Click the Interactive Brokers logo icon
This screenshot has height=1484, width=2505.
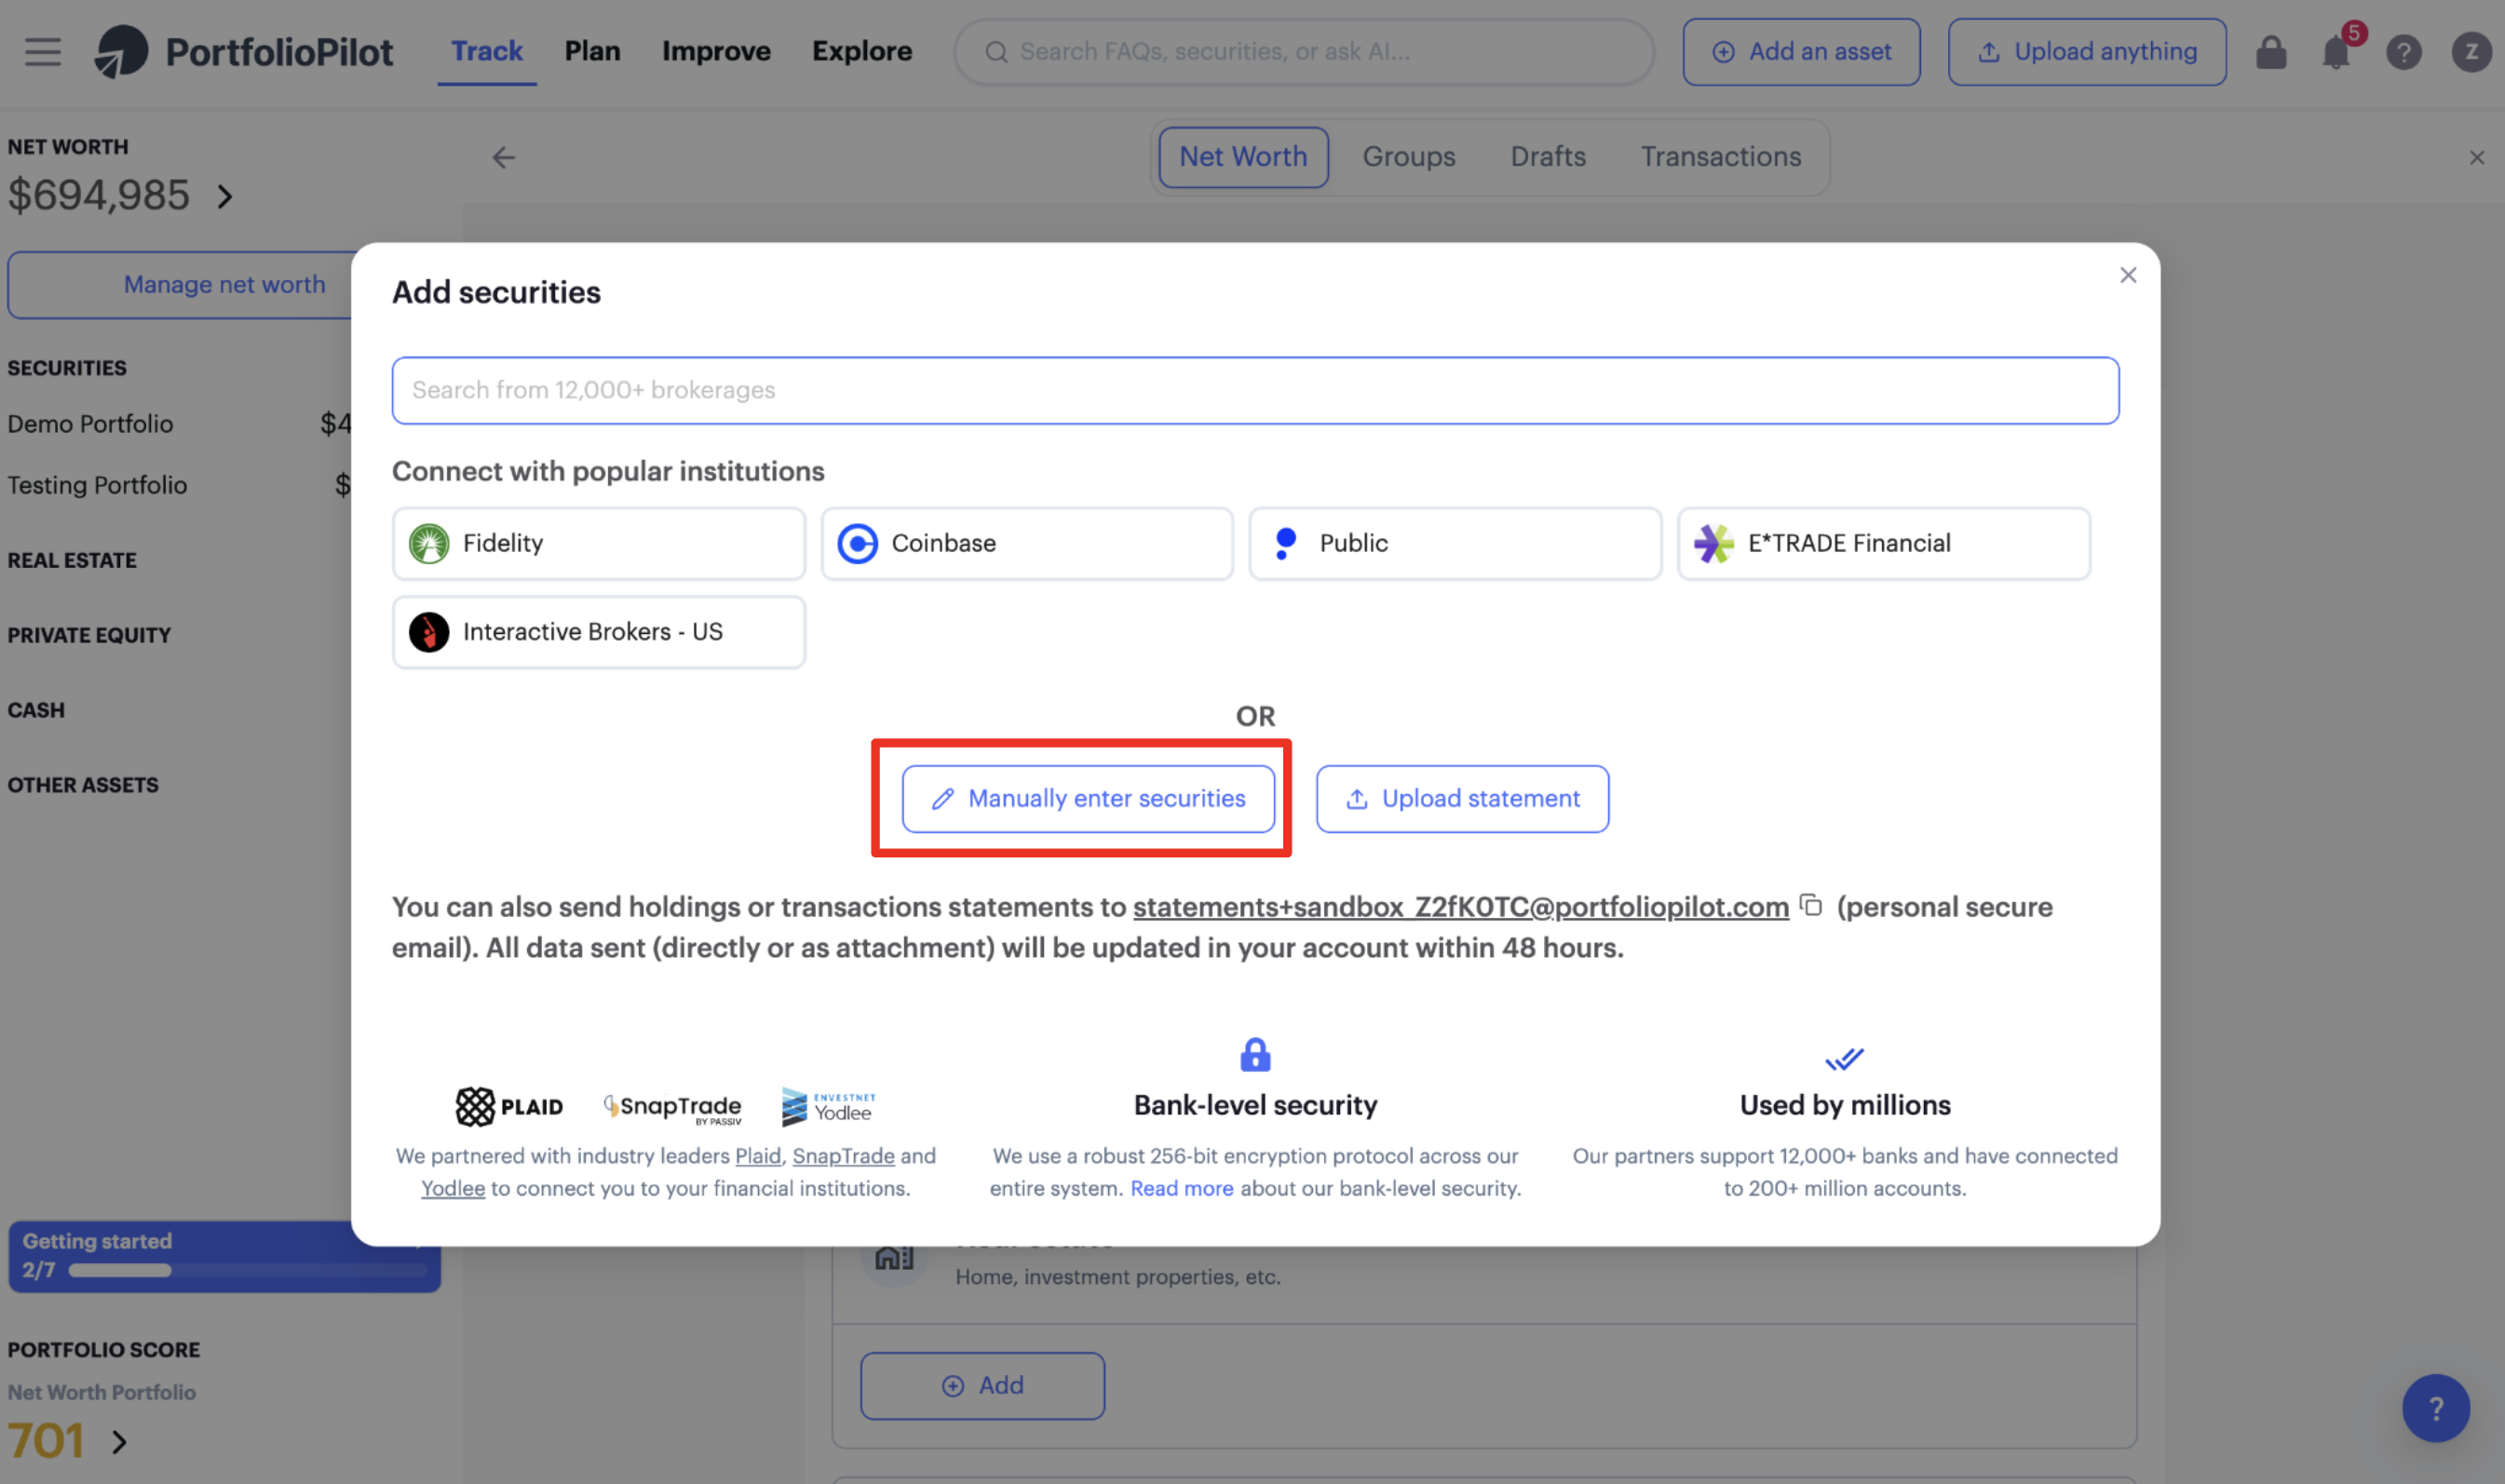pyautogui.click(x=429, y=632)
